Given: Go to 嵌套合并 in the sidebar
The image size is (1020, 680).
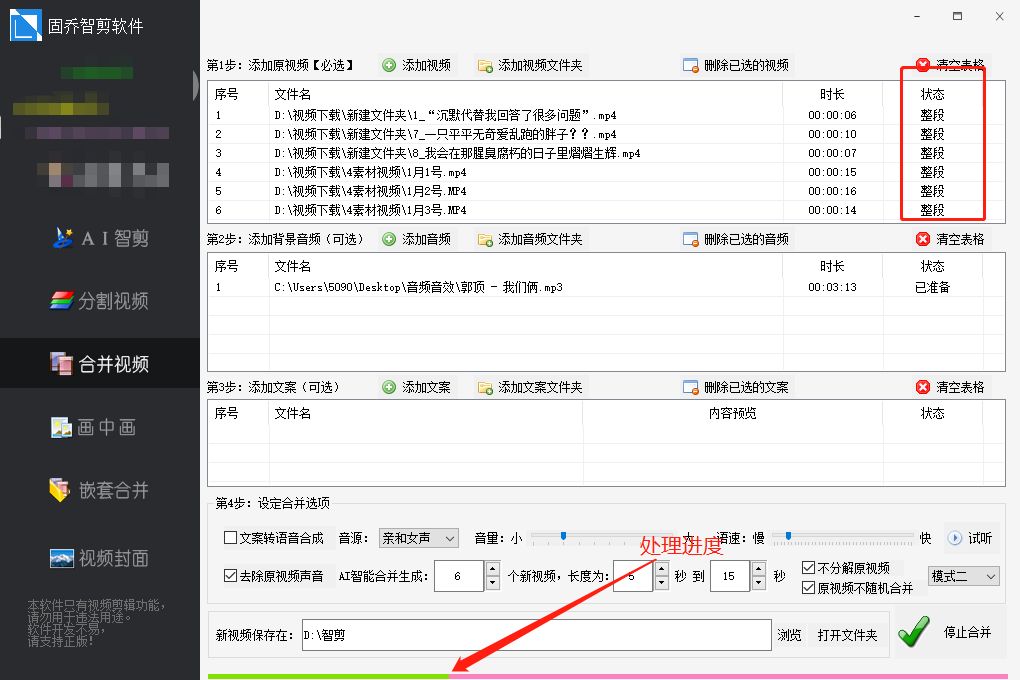Looking at the screenshot, I should (x=100, y=490).
